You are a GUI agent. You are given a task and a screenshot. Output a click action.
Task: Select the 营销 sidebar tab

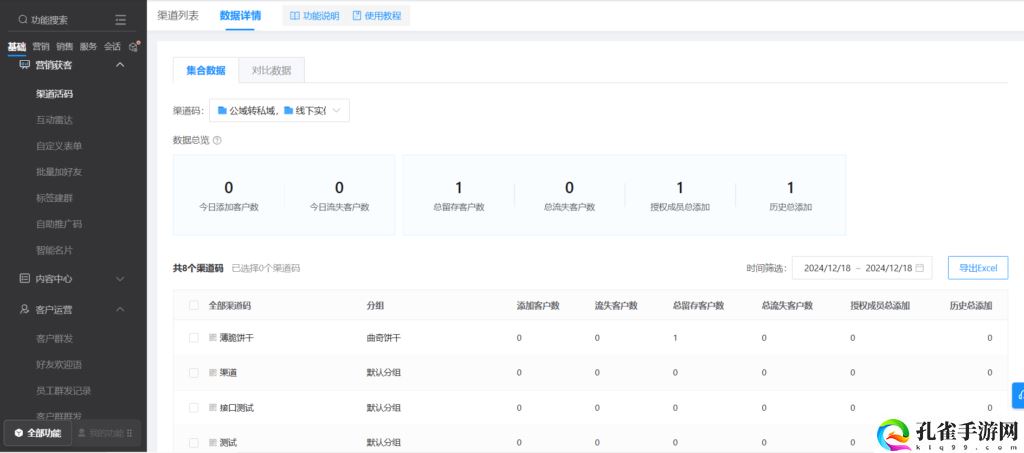pos(41,46)
